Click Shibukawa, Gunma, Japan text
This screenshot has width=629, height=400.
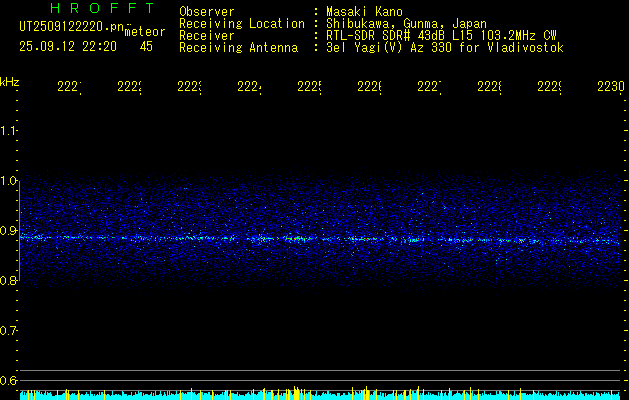tap(406, 24)
